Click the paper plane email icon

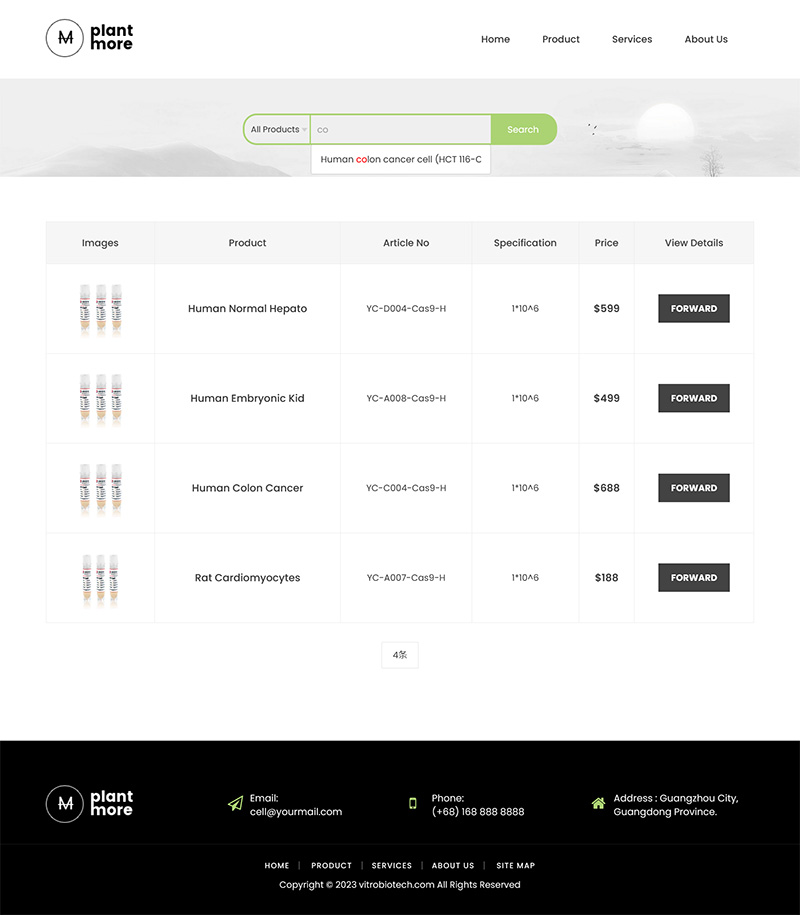click(x=236, y=803)
